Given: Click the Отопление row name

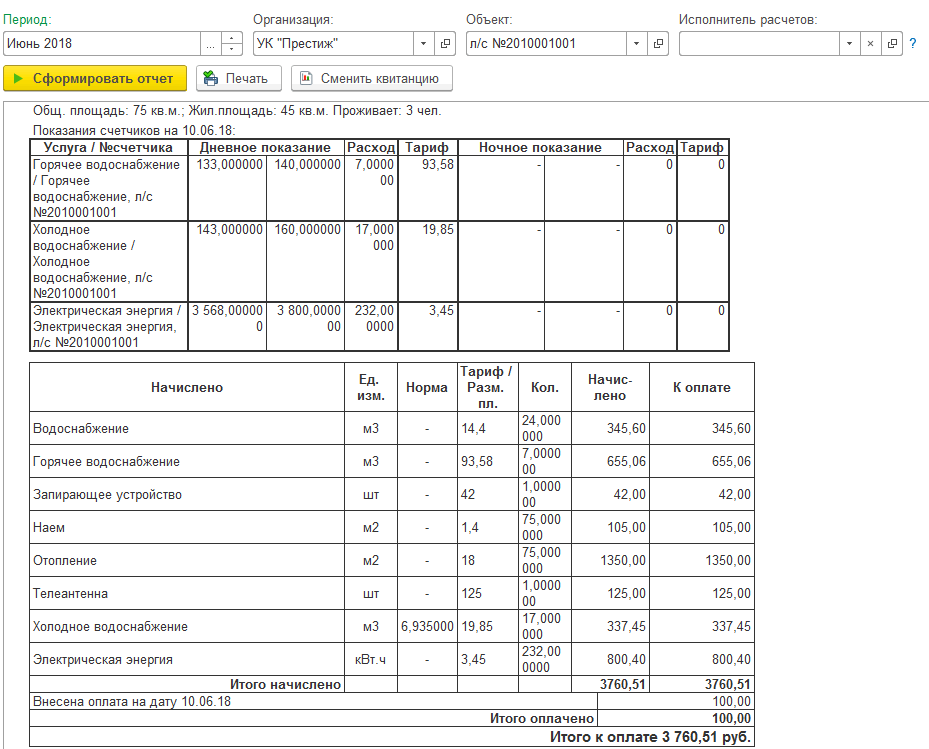Looking at the screenshot, I should click(x=65, y=561).
